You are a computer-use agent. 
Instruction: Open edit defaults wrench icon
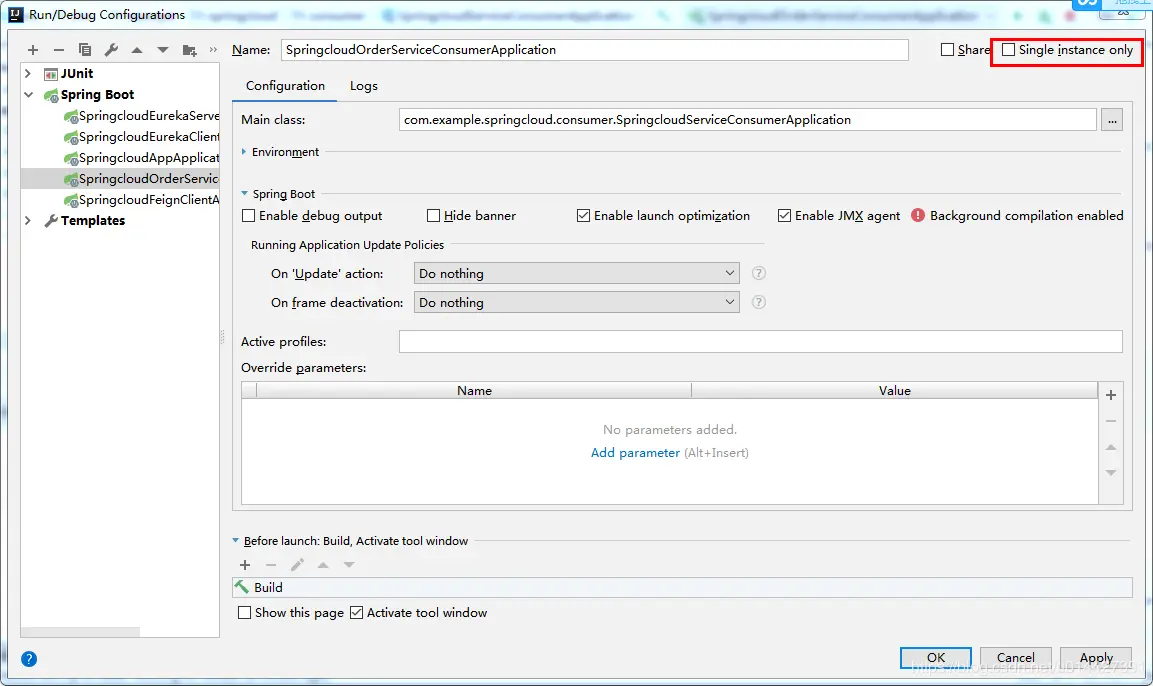coord(111,50)
